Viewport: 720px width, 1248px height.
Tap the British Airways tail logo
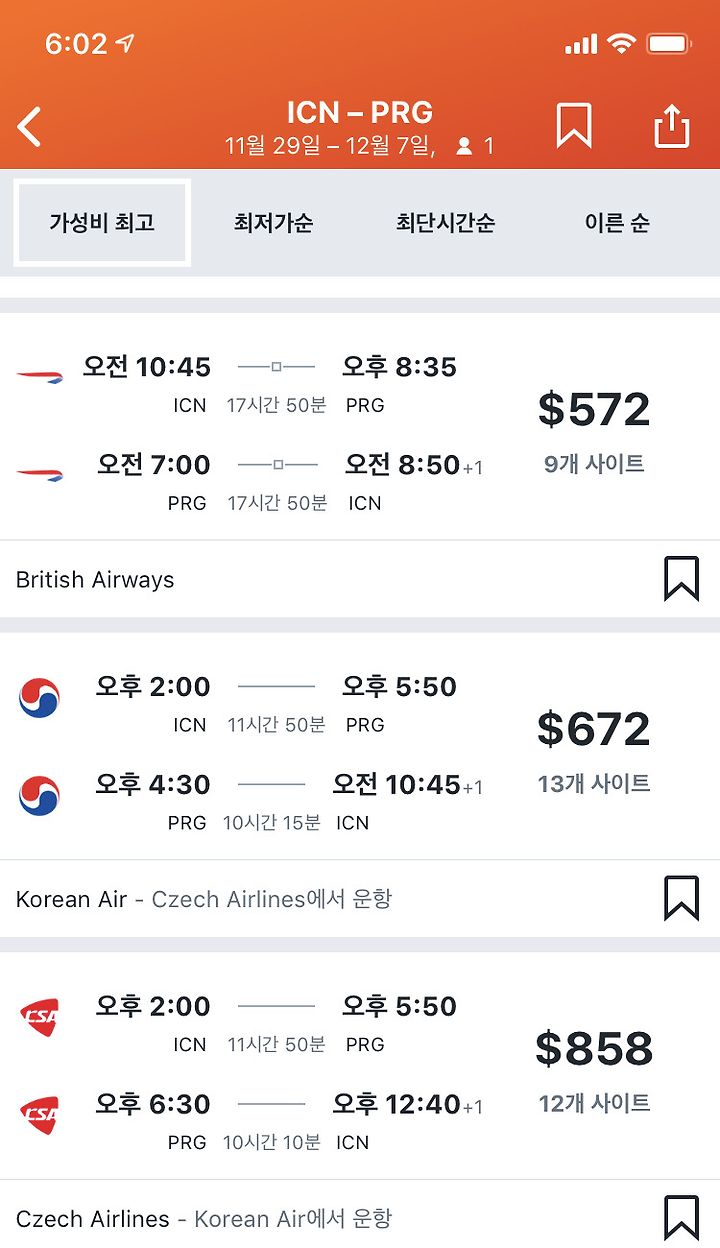click(40, 376)
